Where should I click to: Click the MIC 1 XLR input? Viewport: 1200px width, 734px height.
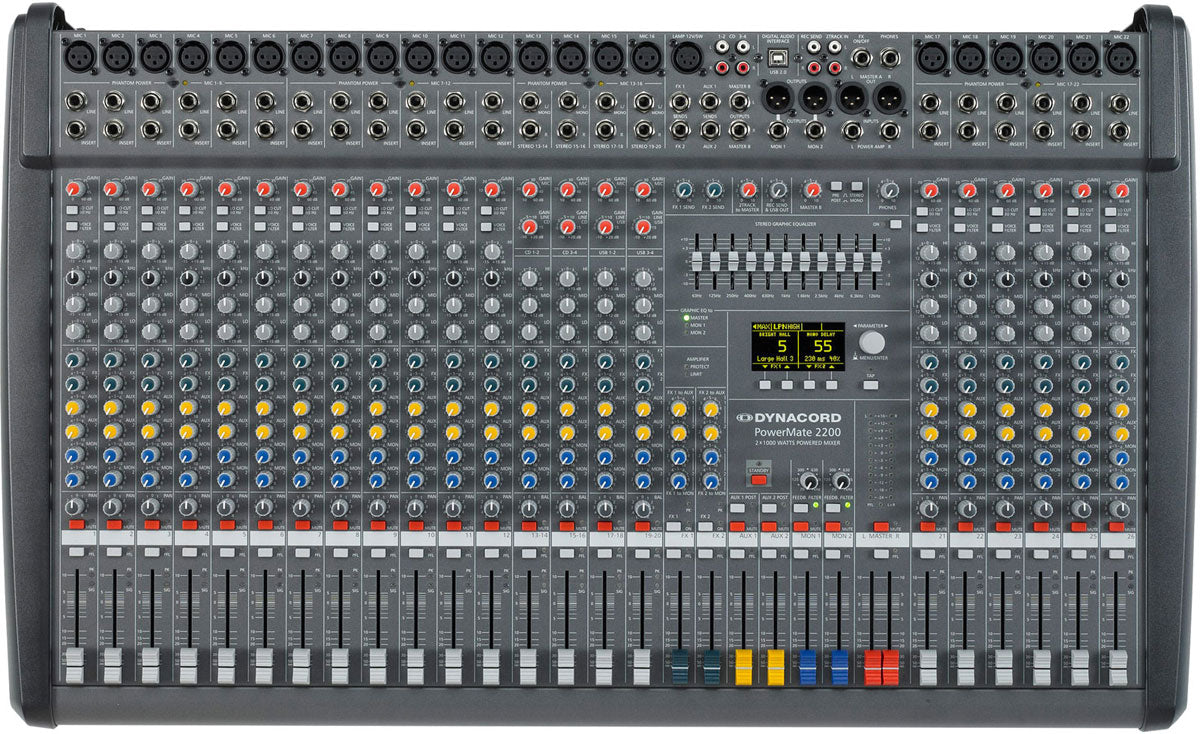click(78, 58)
